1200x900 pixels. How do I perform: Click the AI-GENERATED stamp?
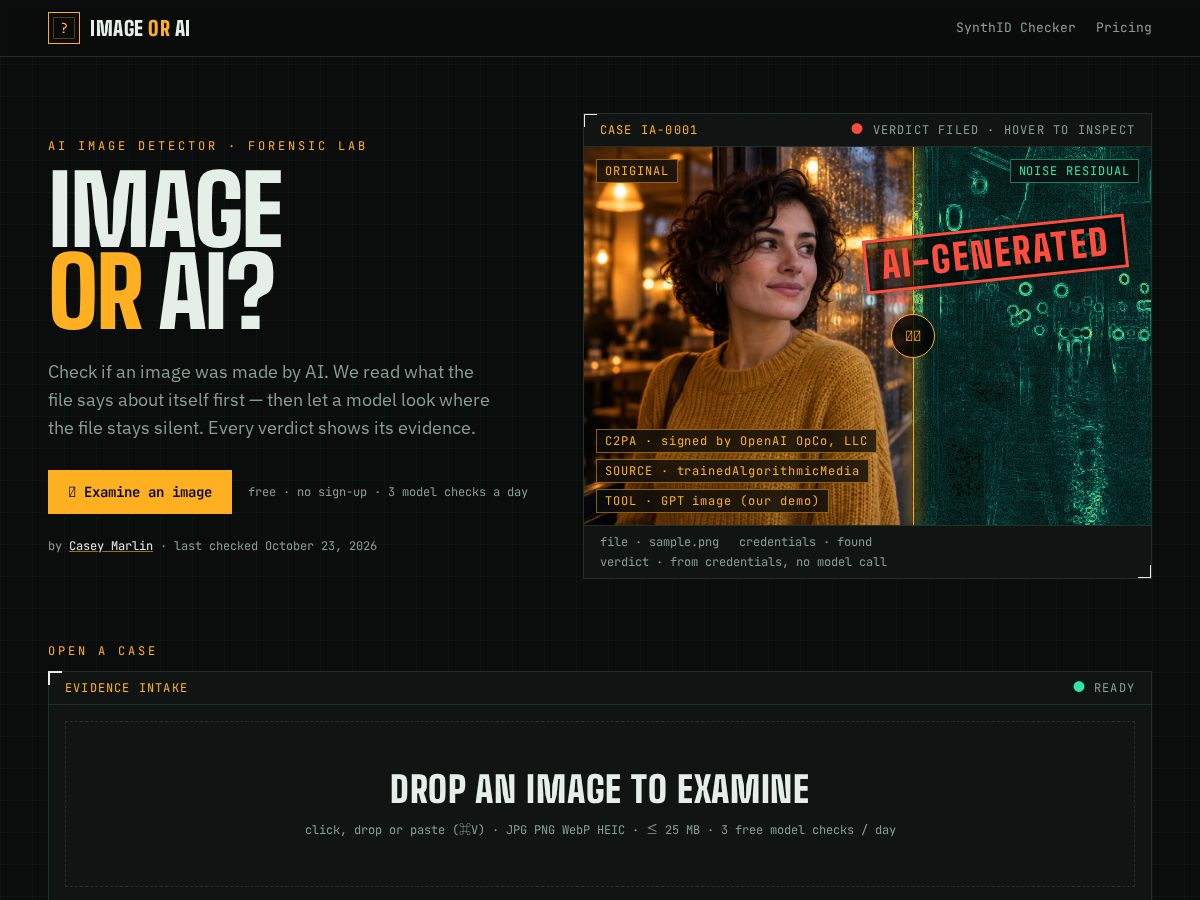(x=996, y=254)
